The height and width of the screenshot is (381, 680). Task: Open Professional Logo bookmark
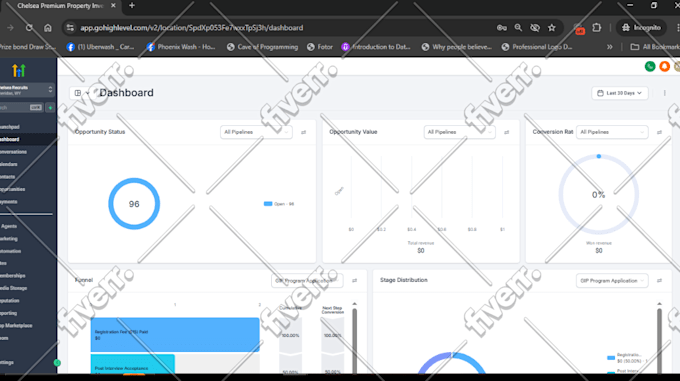pos(537,47)
